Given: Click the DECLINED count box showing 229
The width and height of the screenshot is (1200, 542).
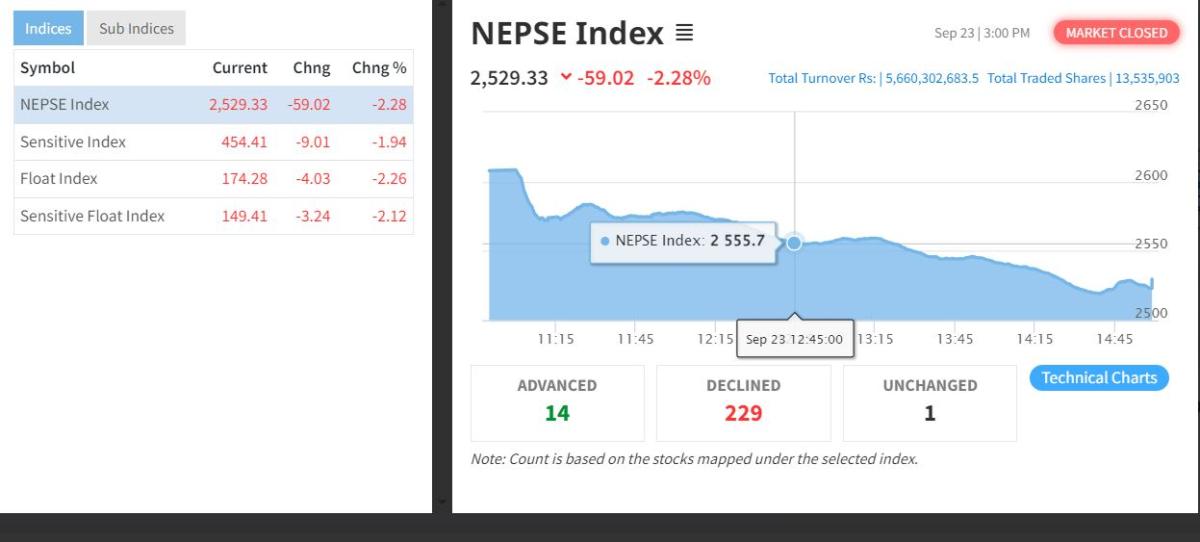Looking at the screenshot, I should (x=743, y=402).
